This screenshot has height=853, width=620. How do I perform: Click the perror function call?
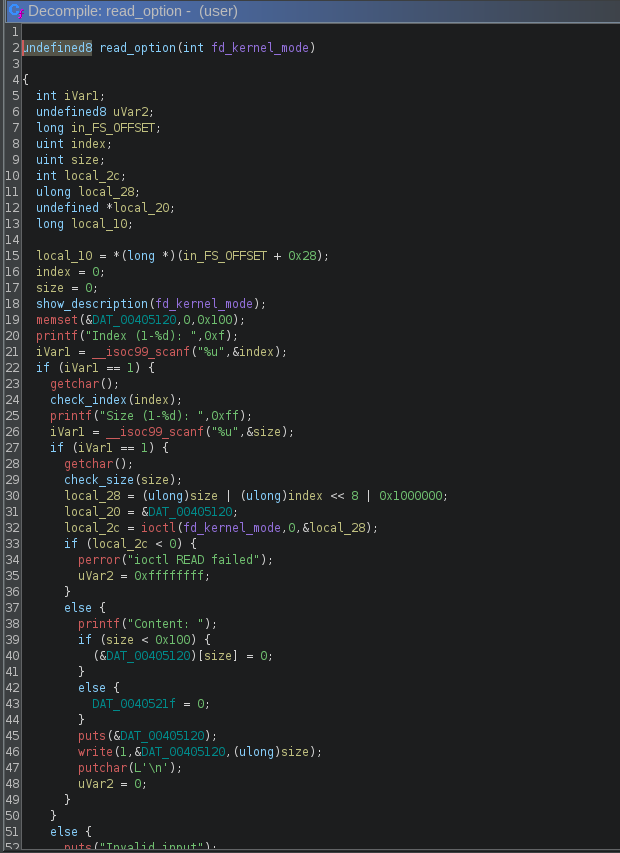[99, 560]
